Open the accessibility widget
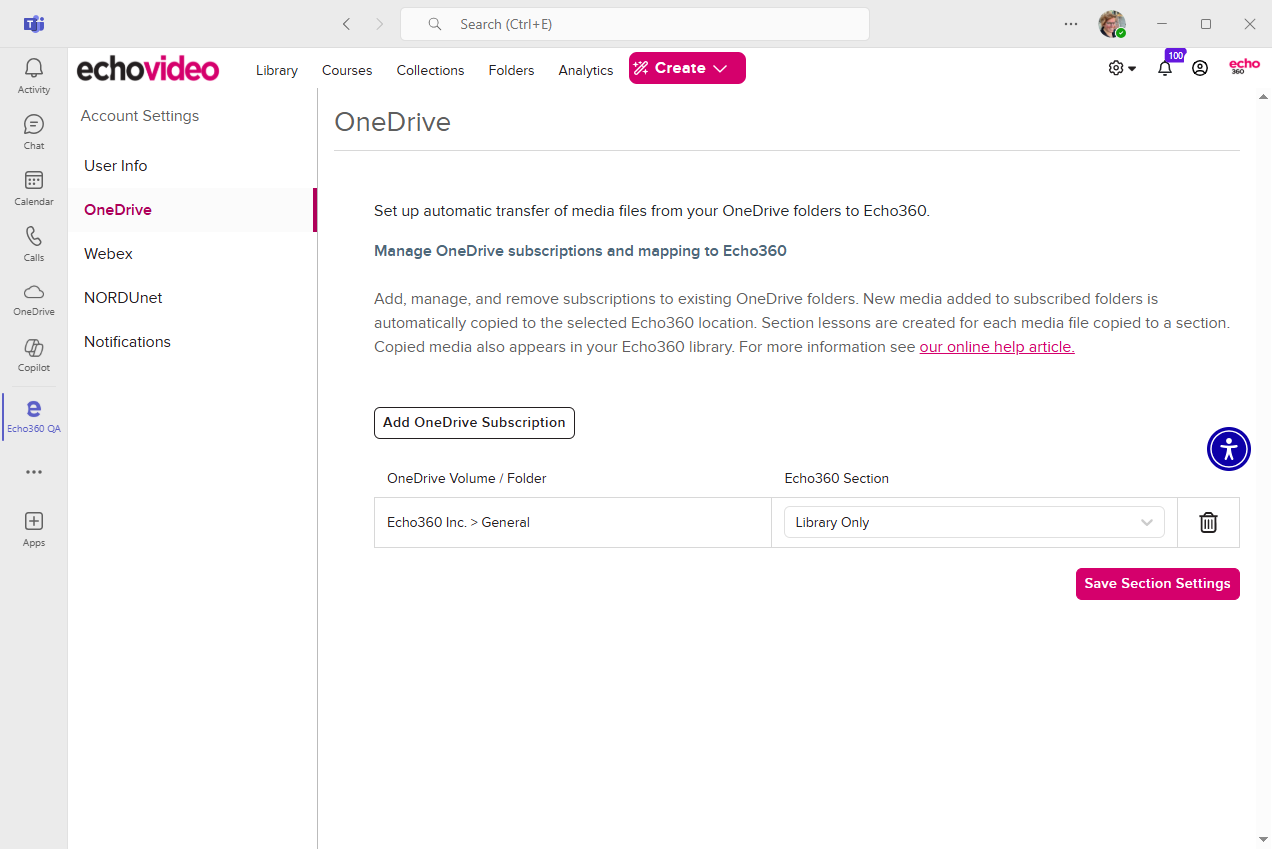Viewport: 1272px width, 849px height. pos(1229,449)
